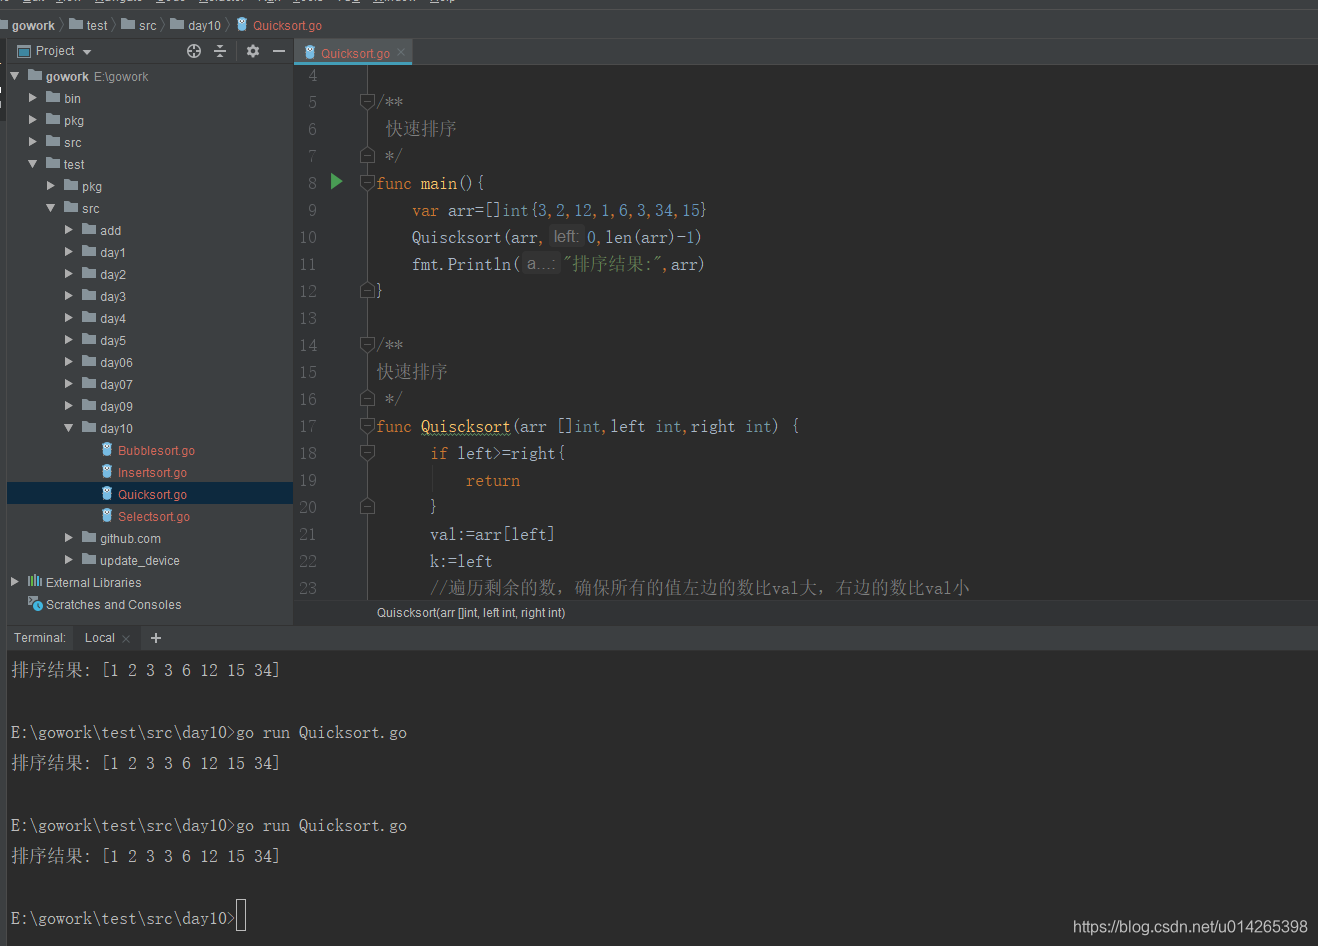
Task: Expand the top-level pkg folder
Action: click(x=33, y=120)
